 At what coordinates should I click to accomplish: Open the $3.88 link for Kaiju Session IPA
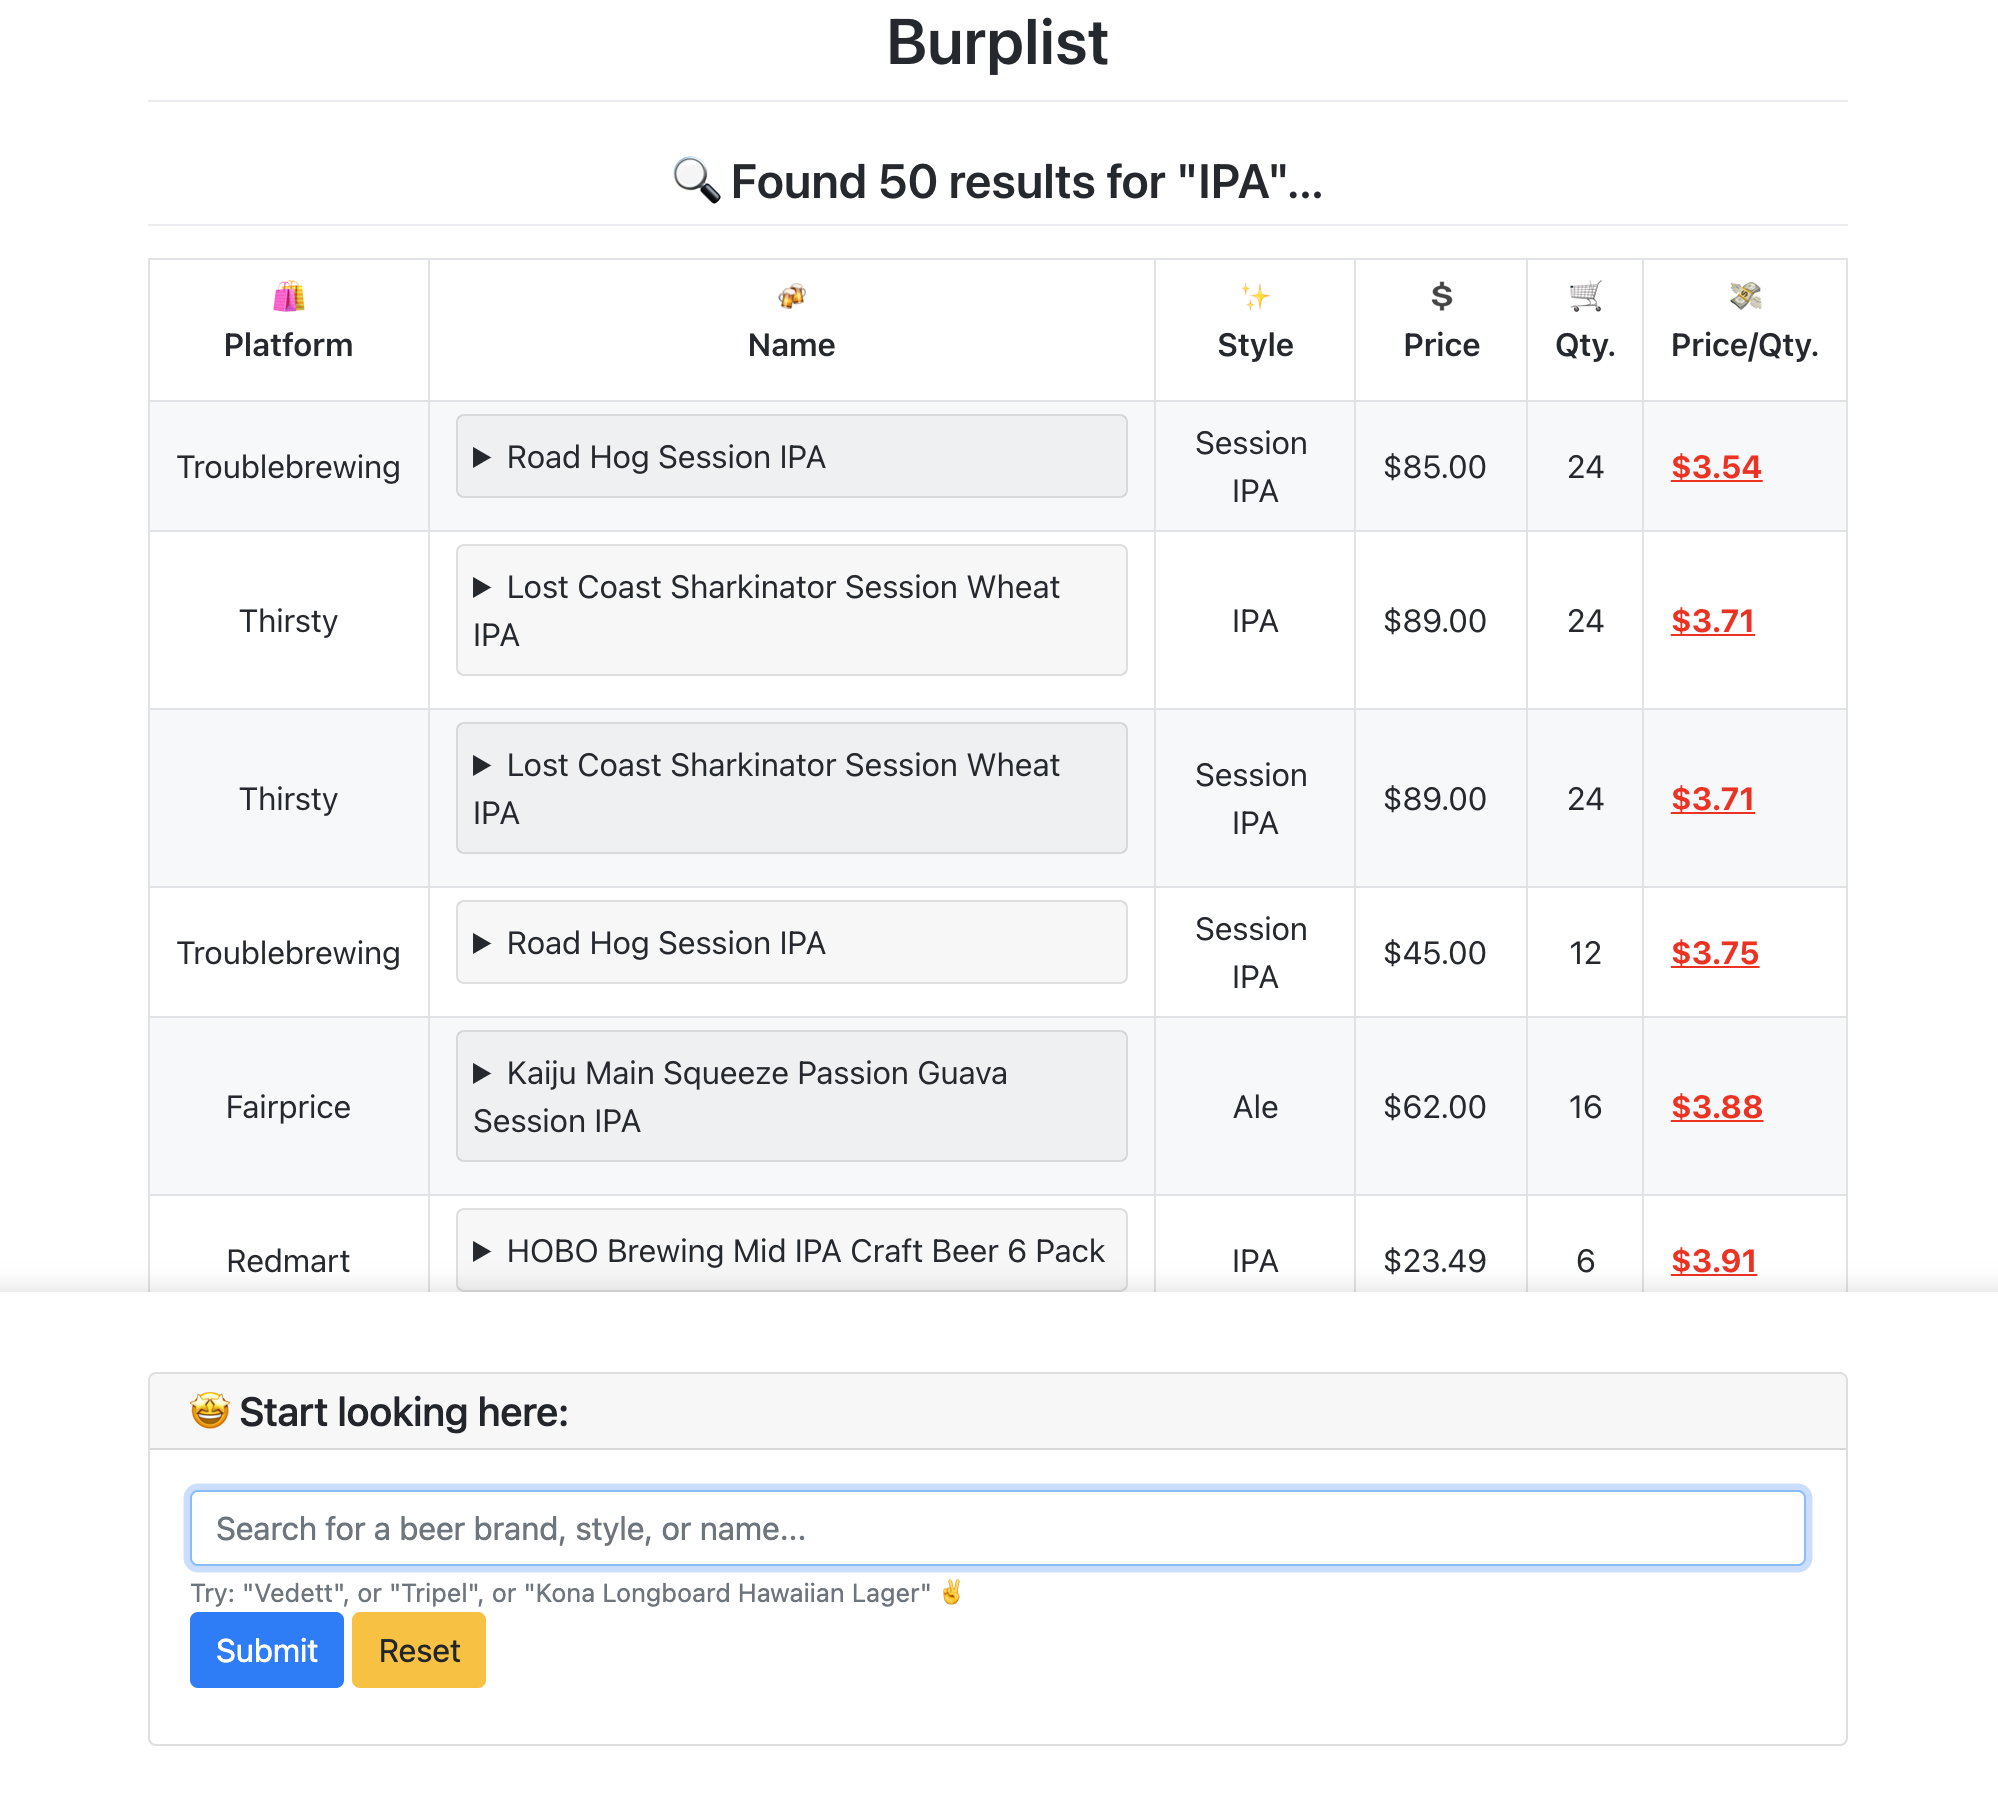[x=1716, y=1107]
